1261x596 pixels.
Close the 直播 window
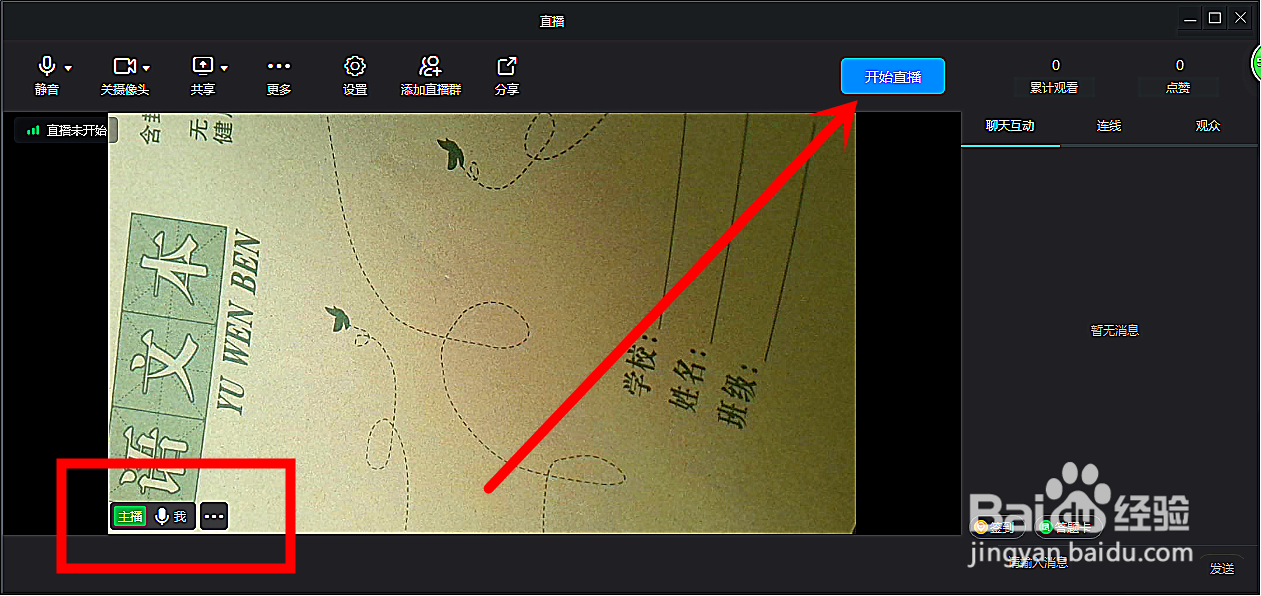(x=1240, y=18)
